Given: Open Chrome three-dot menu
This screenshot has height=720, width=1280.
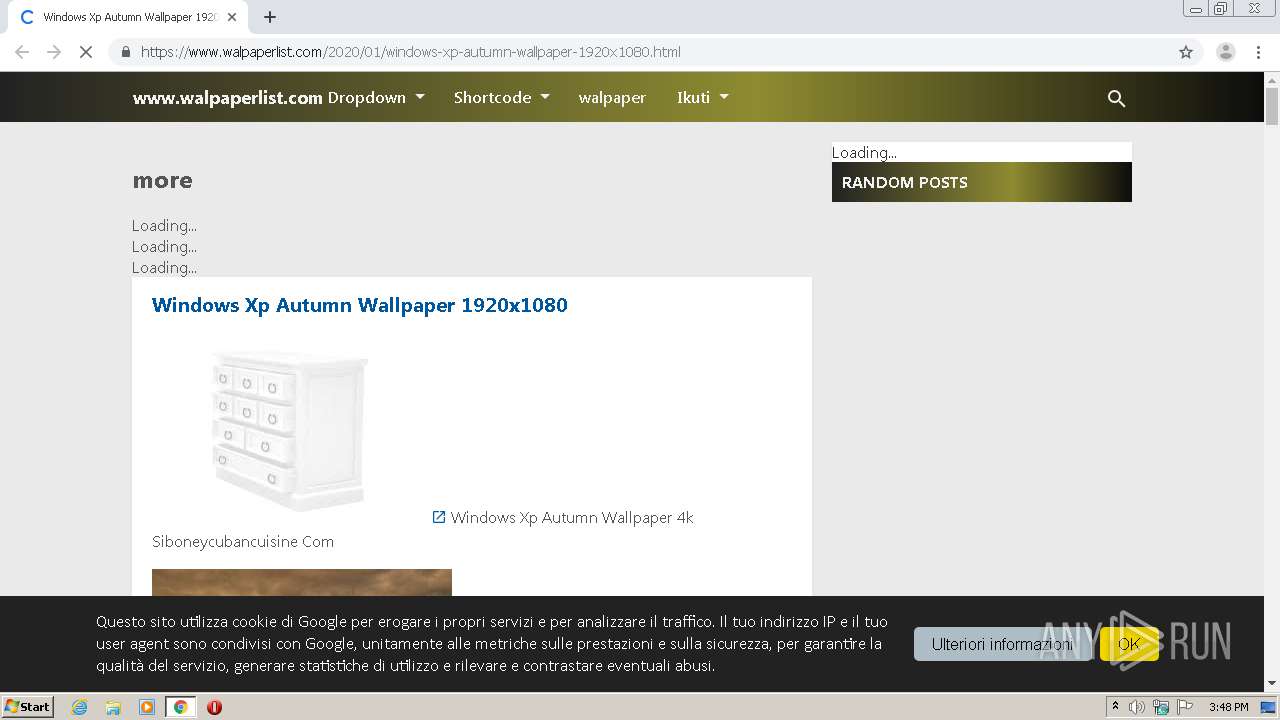Looking at the screenshot, I should 1258,52.
